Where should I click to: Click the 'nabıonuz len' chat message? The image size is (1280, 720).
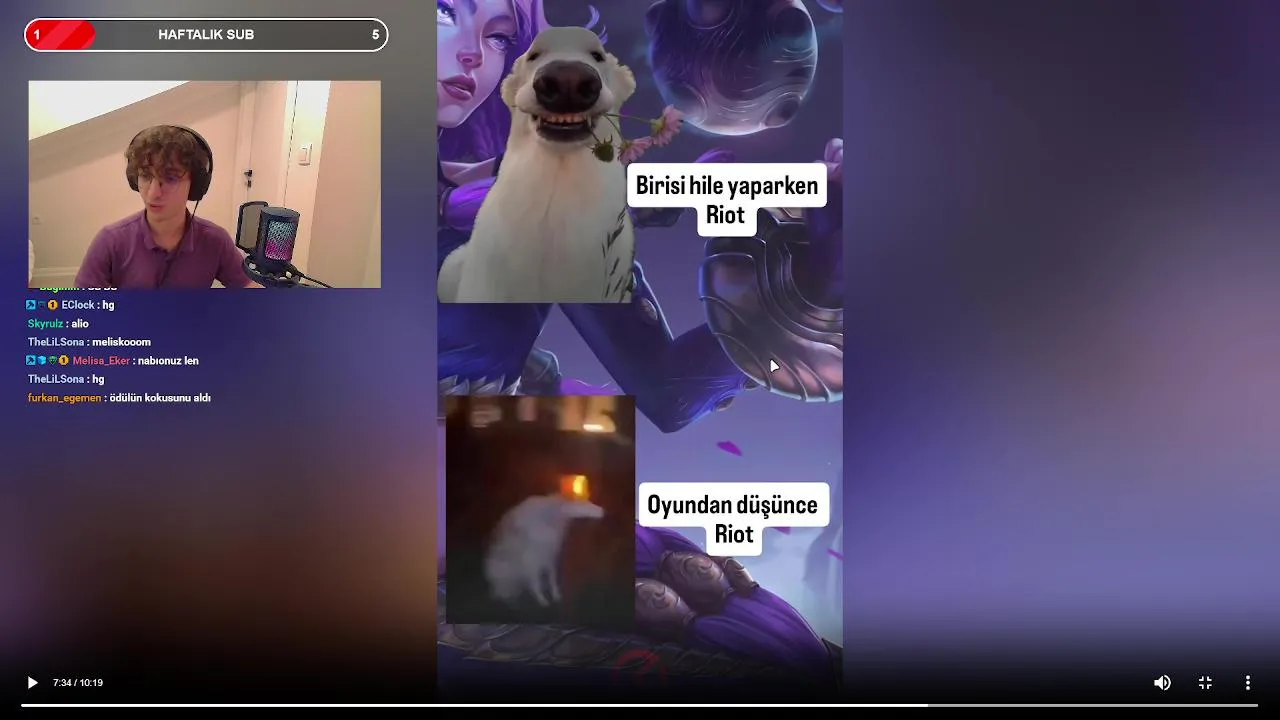click(168, 361)
